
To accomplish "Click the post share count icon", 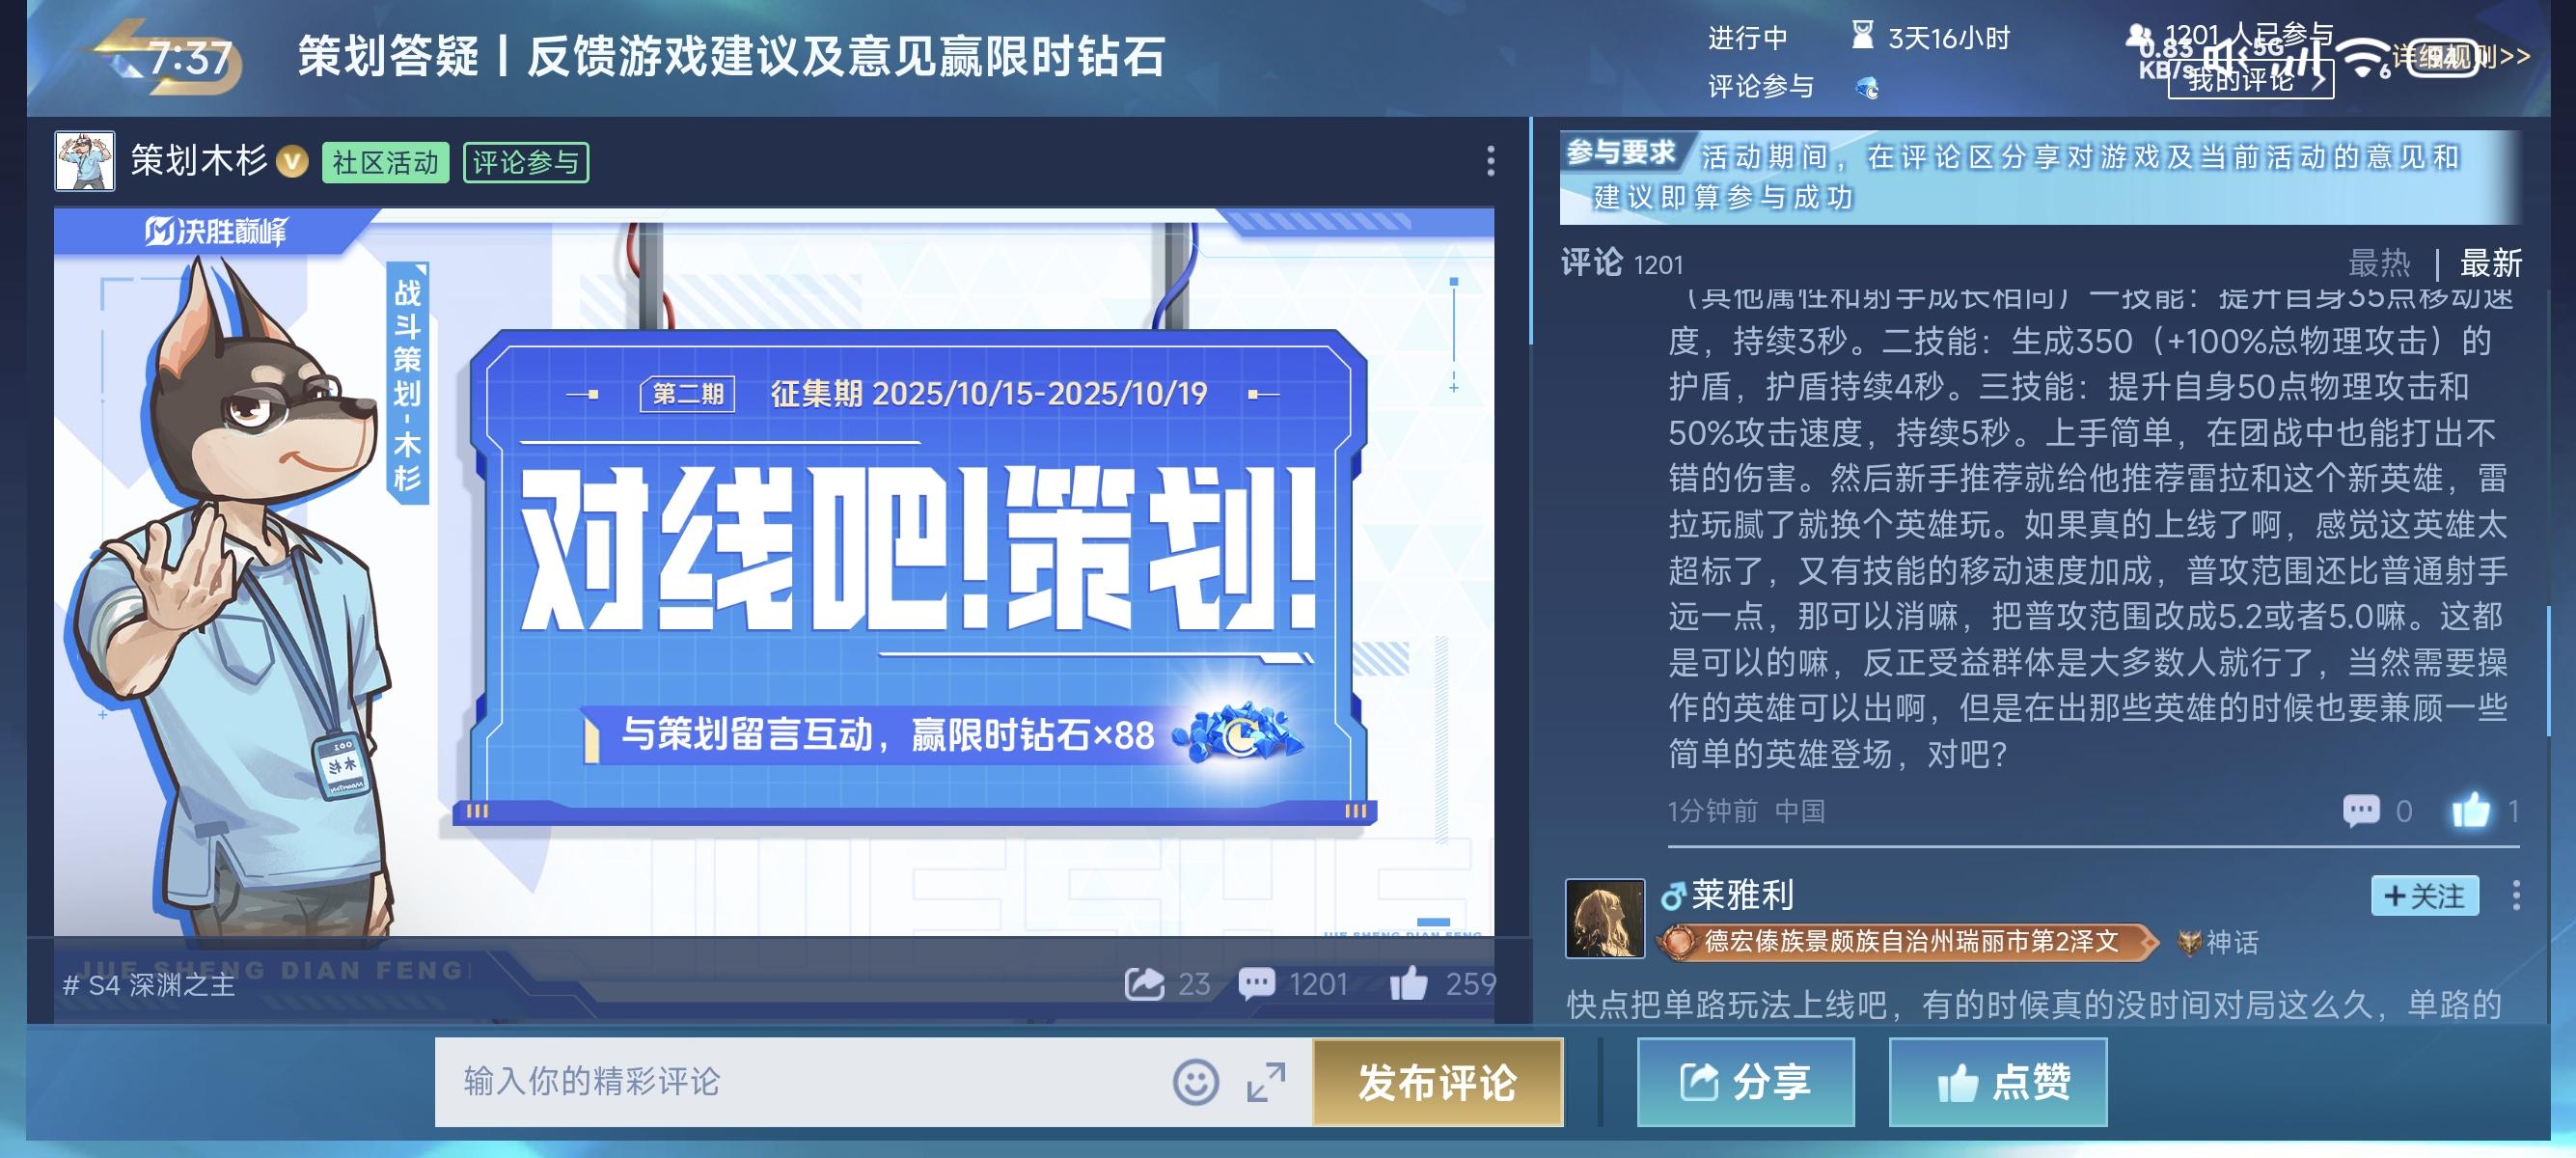I will point(1144,984).
